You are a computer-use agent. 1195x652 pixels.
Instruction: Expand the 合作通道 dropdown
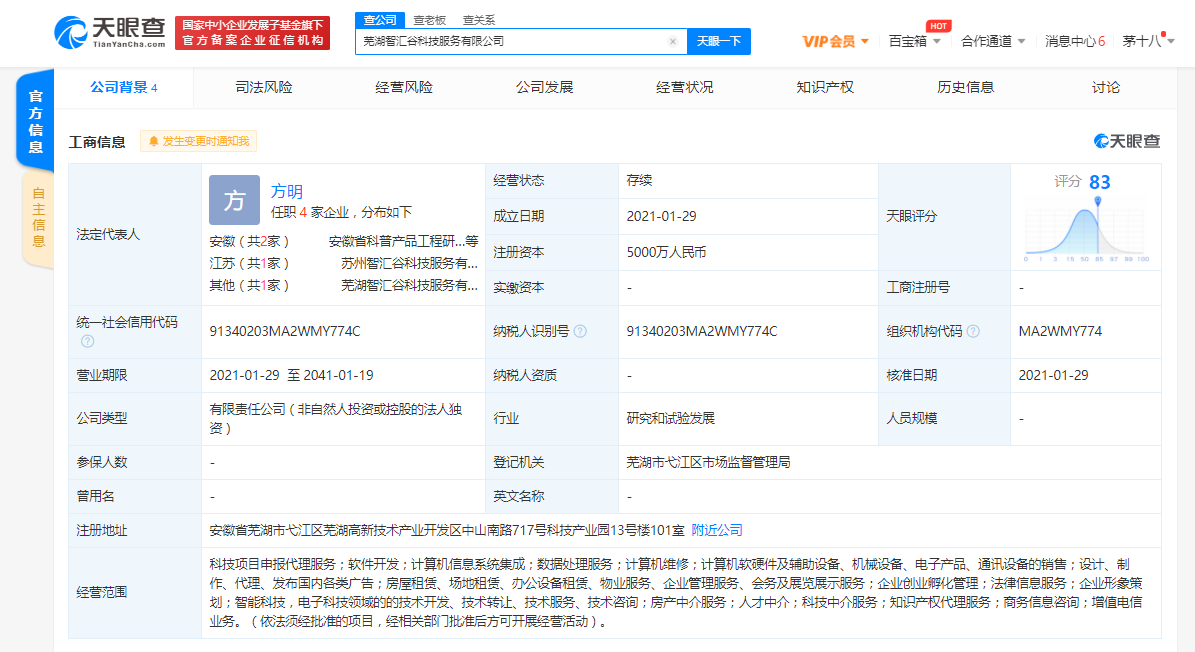992,41
